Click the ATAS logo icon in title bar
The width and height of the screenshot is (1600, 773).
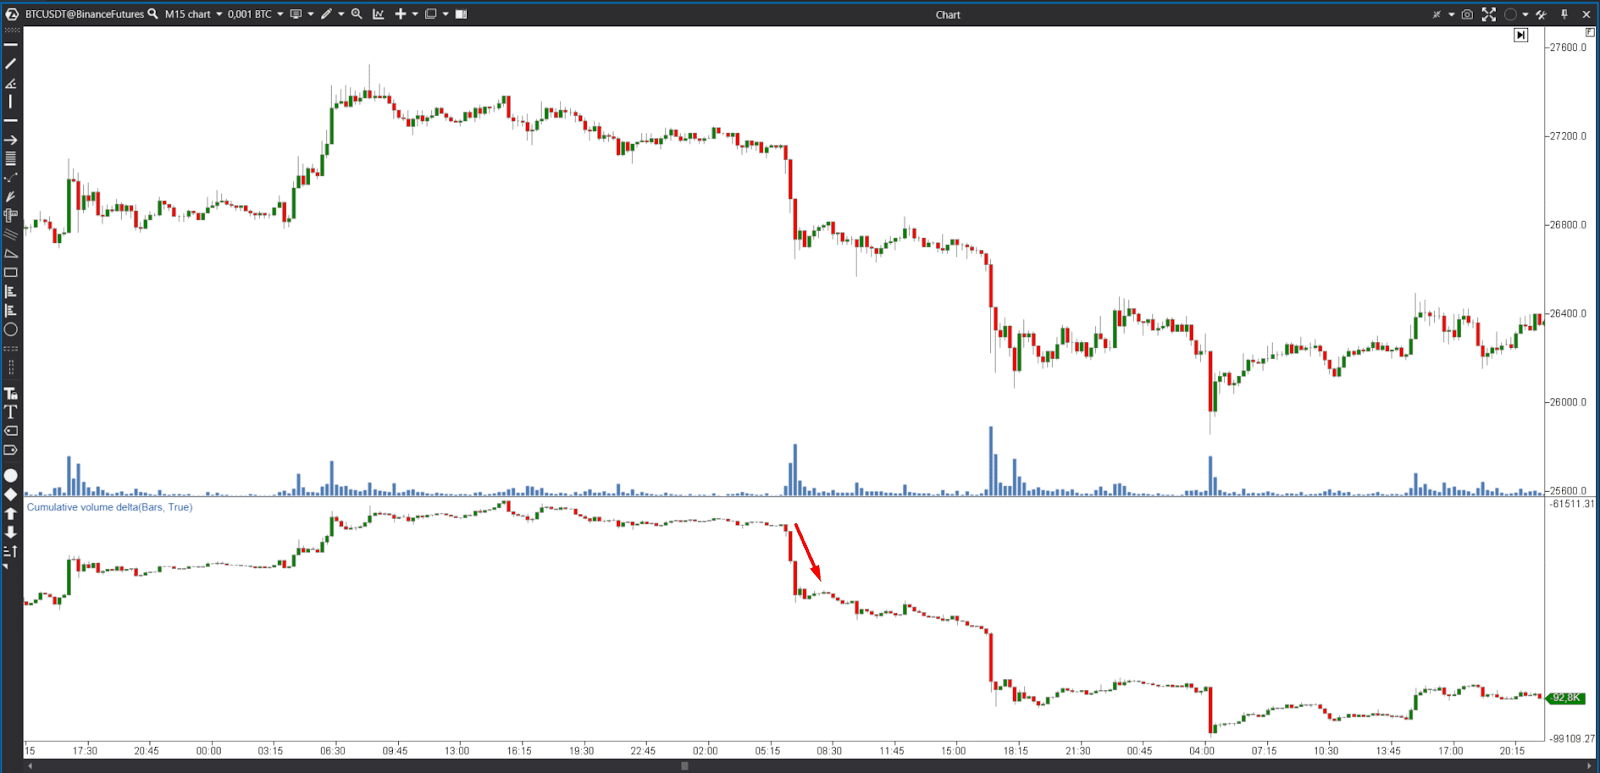click(x=12, y=14)
